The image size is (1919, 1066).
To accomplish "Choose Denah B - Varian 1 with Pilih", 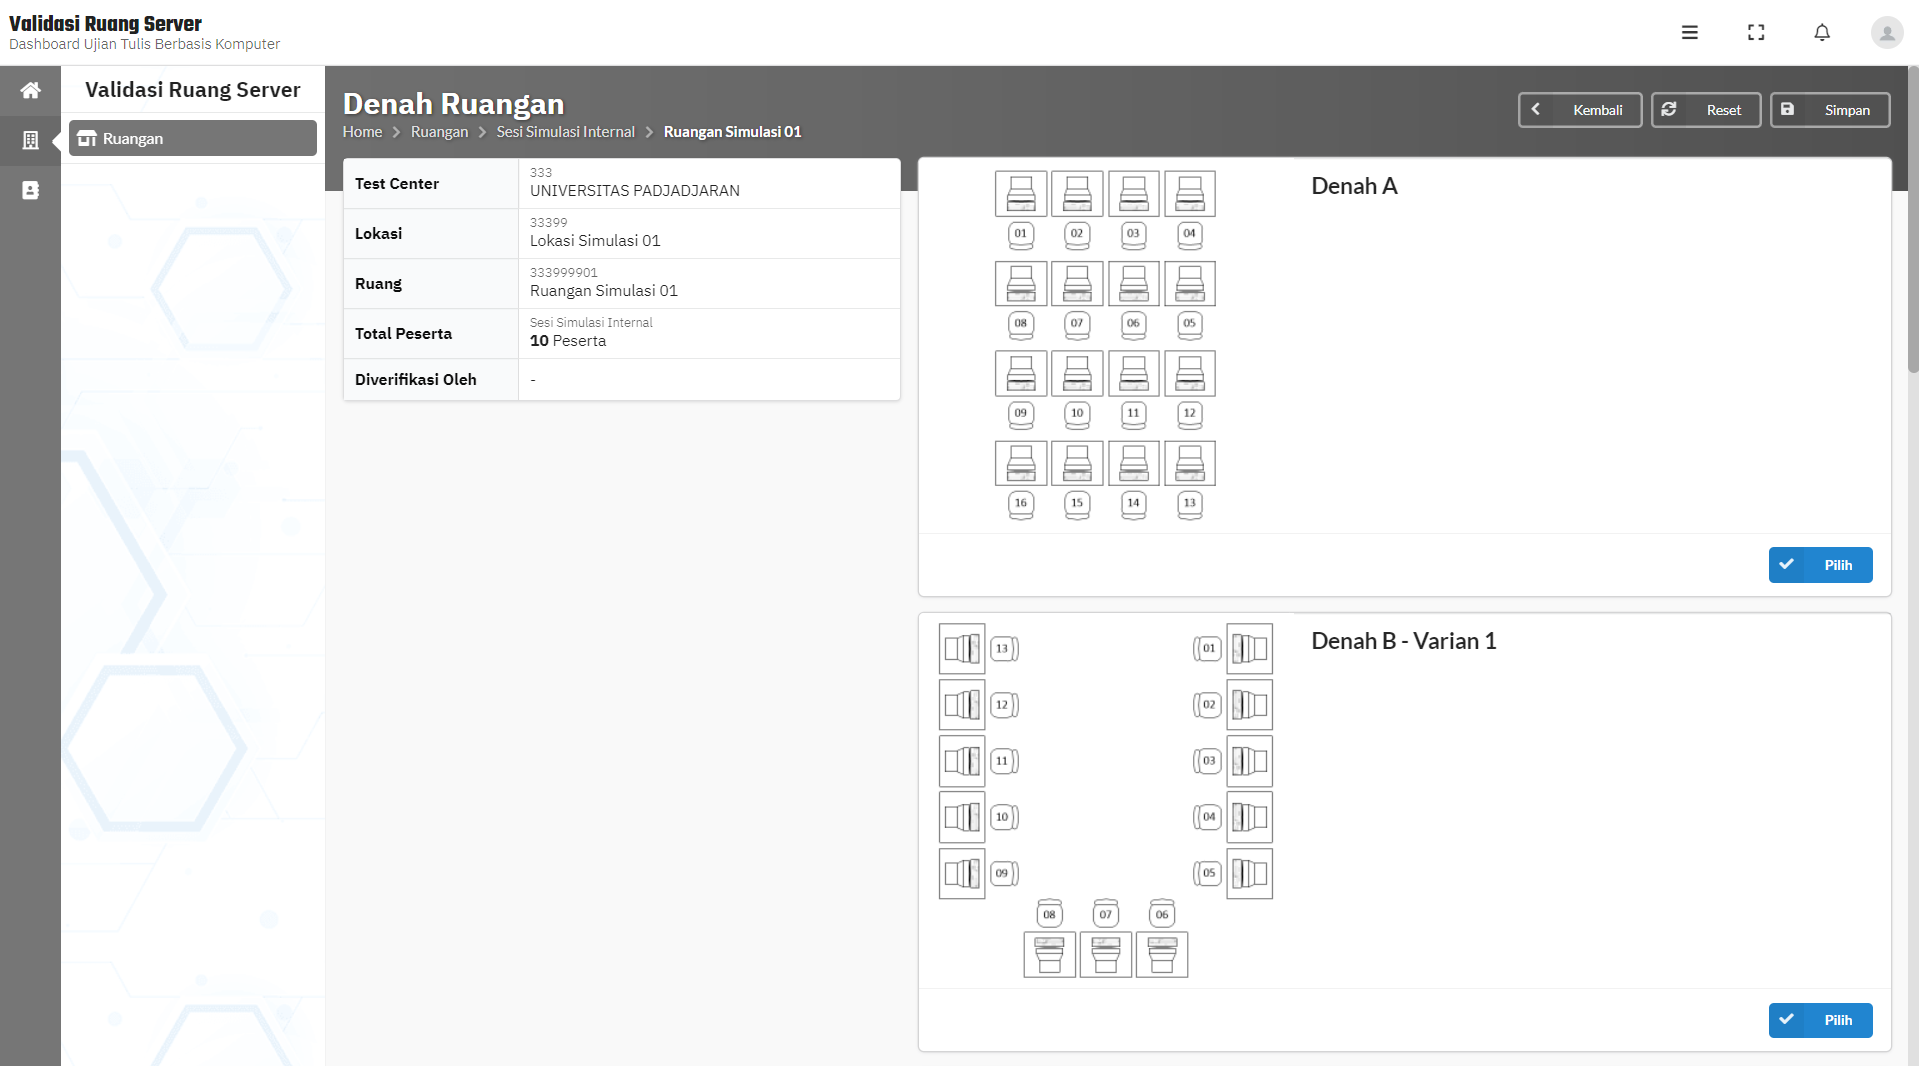I will (x=1820, y=1020).
